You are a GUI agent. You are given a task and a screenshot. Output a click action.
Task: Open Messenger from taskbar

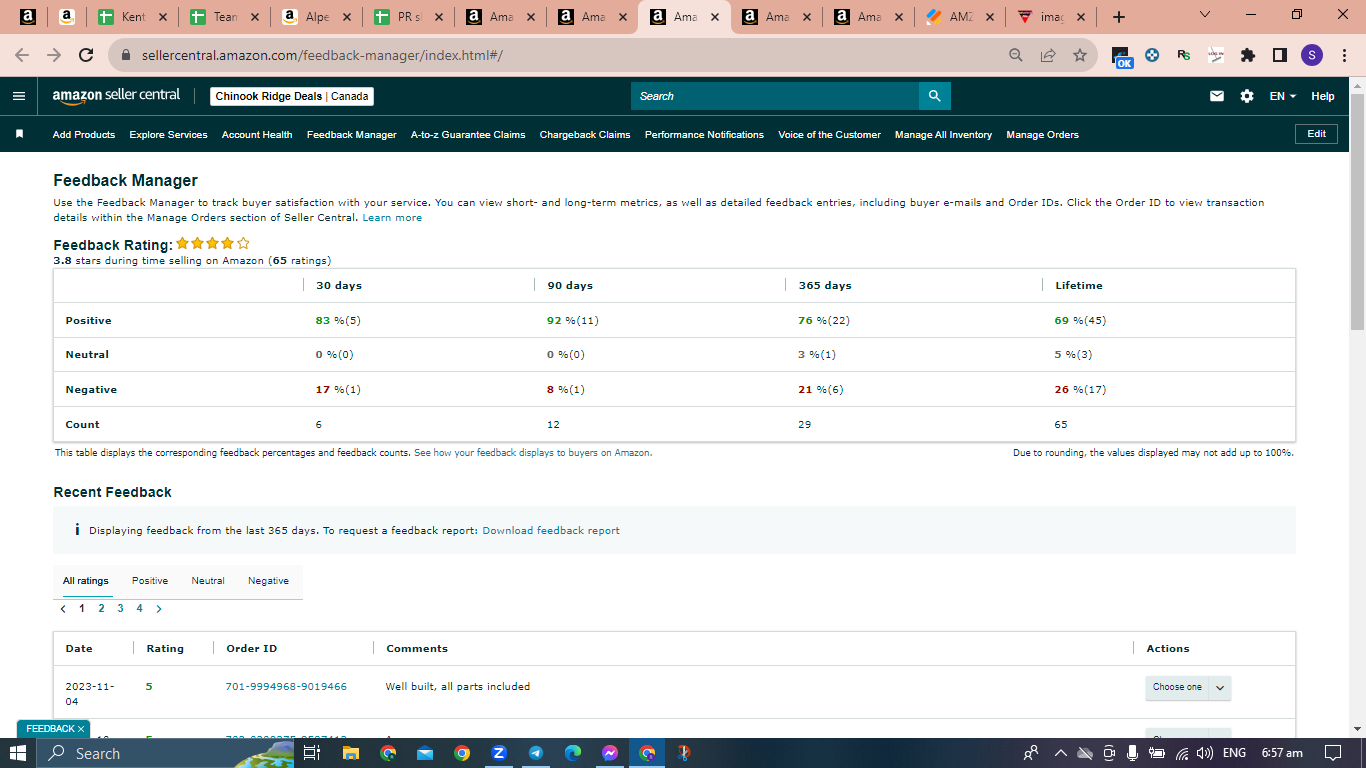tap(609, 753)
